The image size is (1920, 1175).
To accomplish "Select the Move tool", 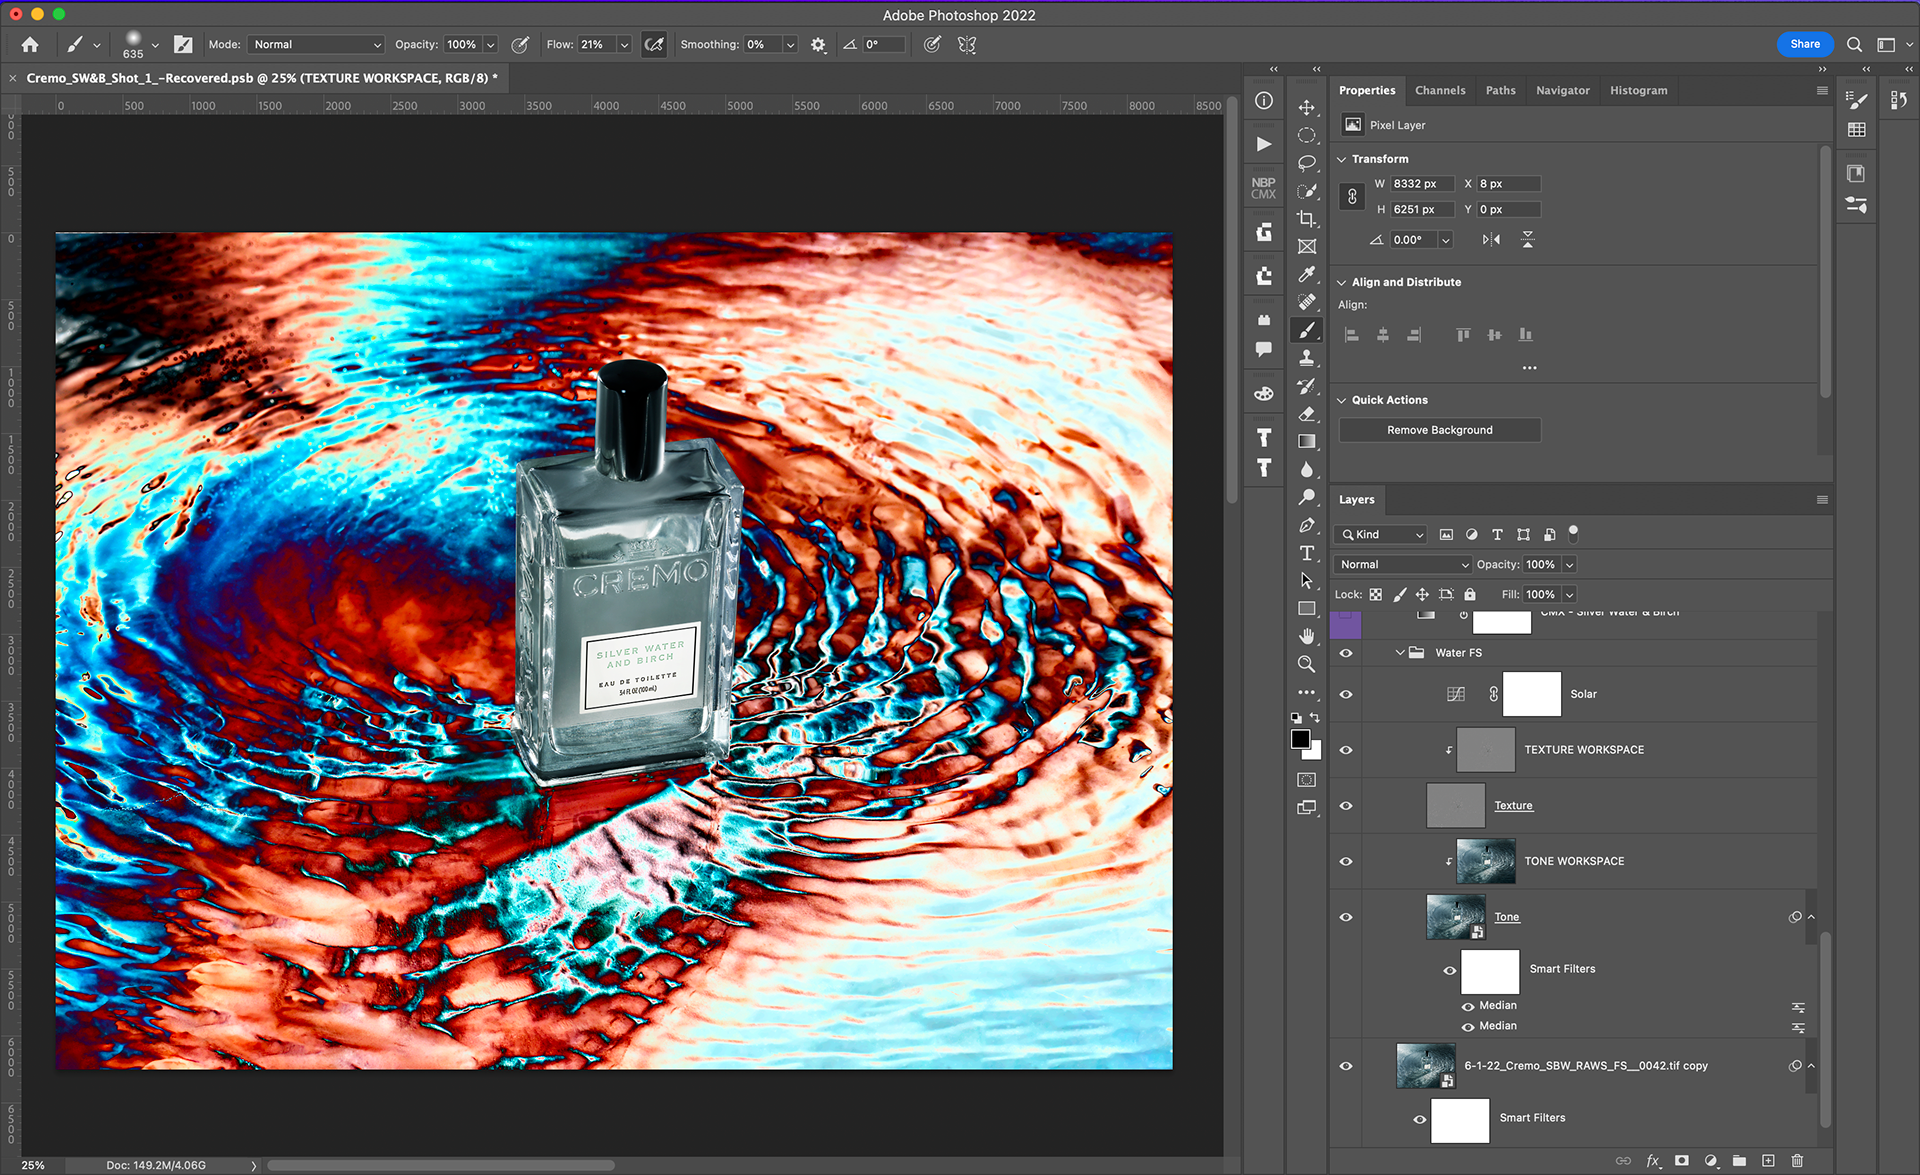I will point(1306,107).
